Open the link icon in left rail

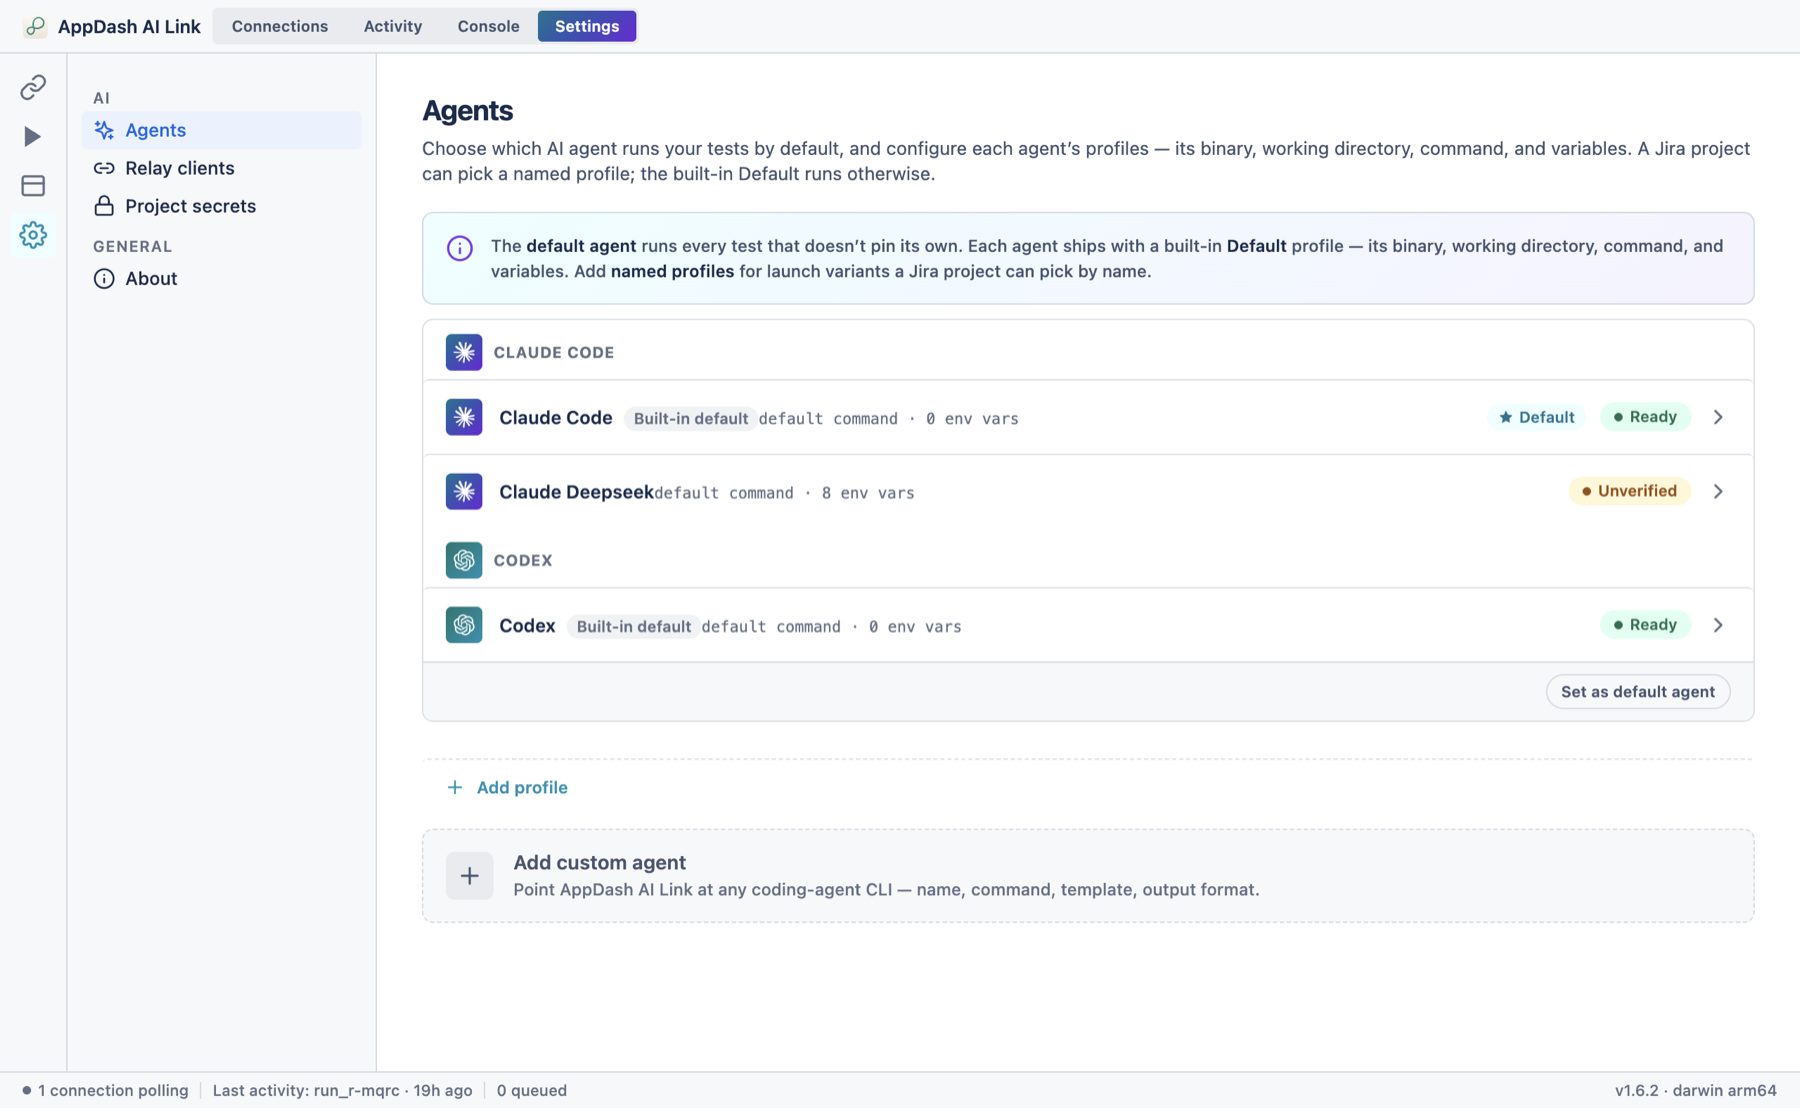click(33, 87)
